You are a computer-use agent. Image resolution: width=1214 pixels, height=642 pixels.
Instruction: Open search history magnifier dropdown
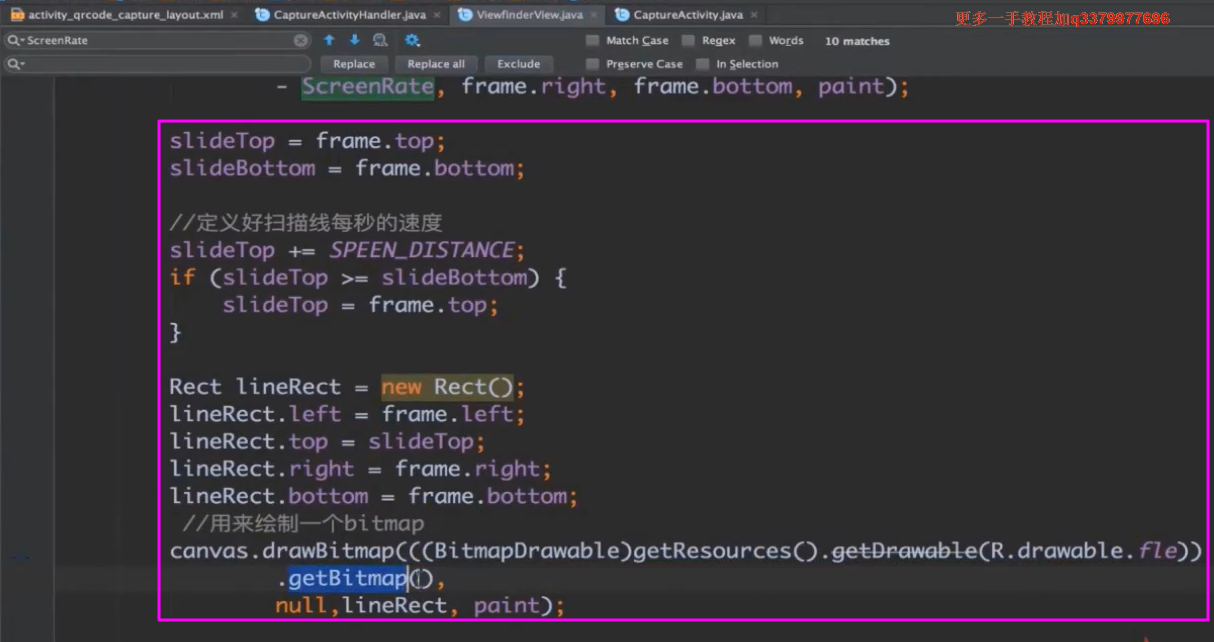click(15, 41)
